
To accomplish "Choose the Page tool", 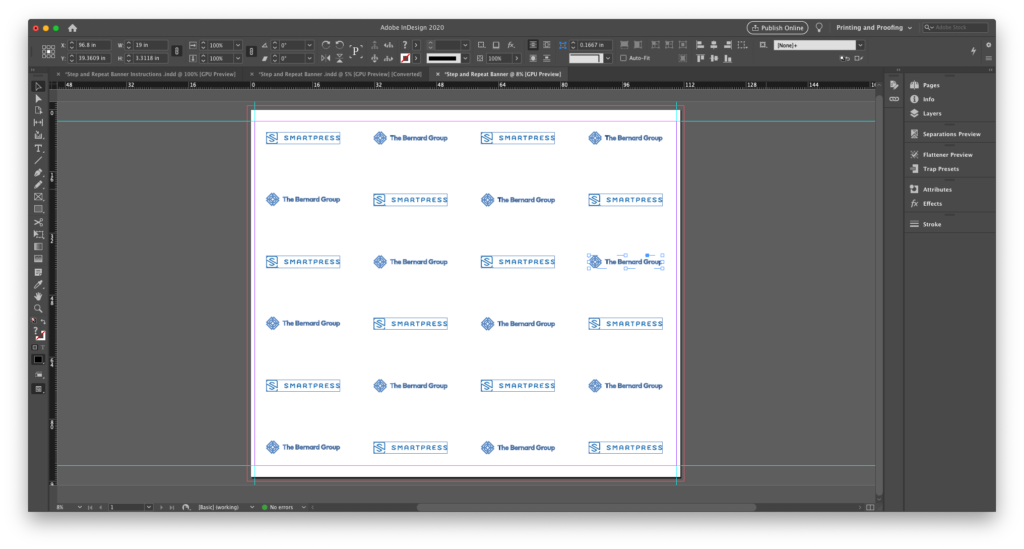I will pos(39,110).
